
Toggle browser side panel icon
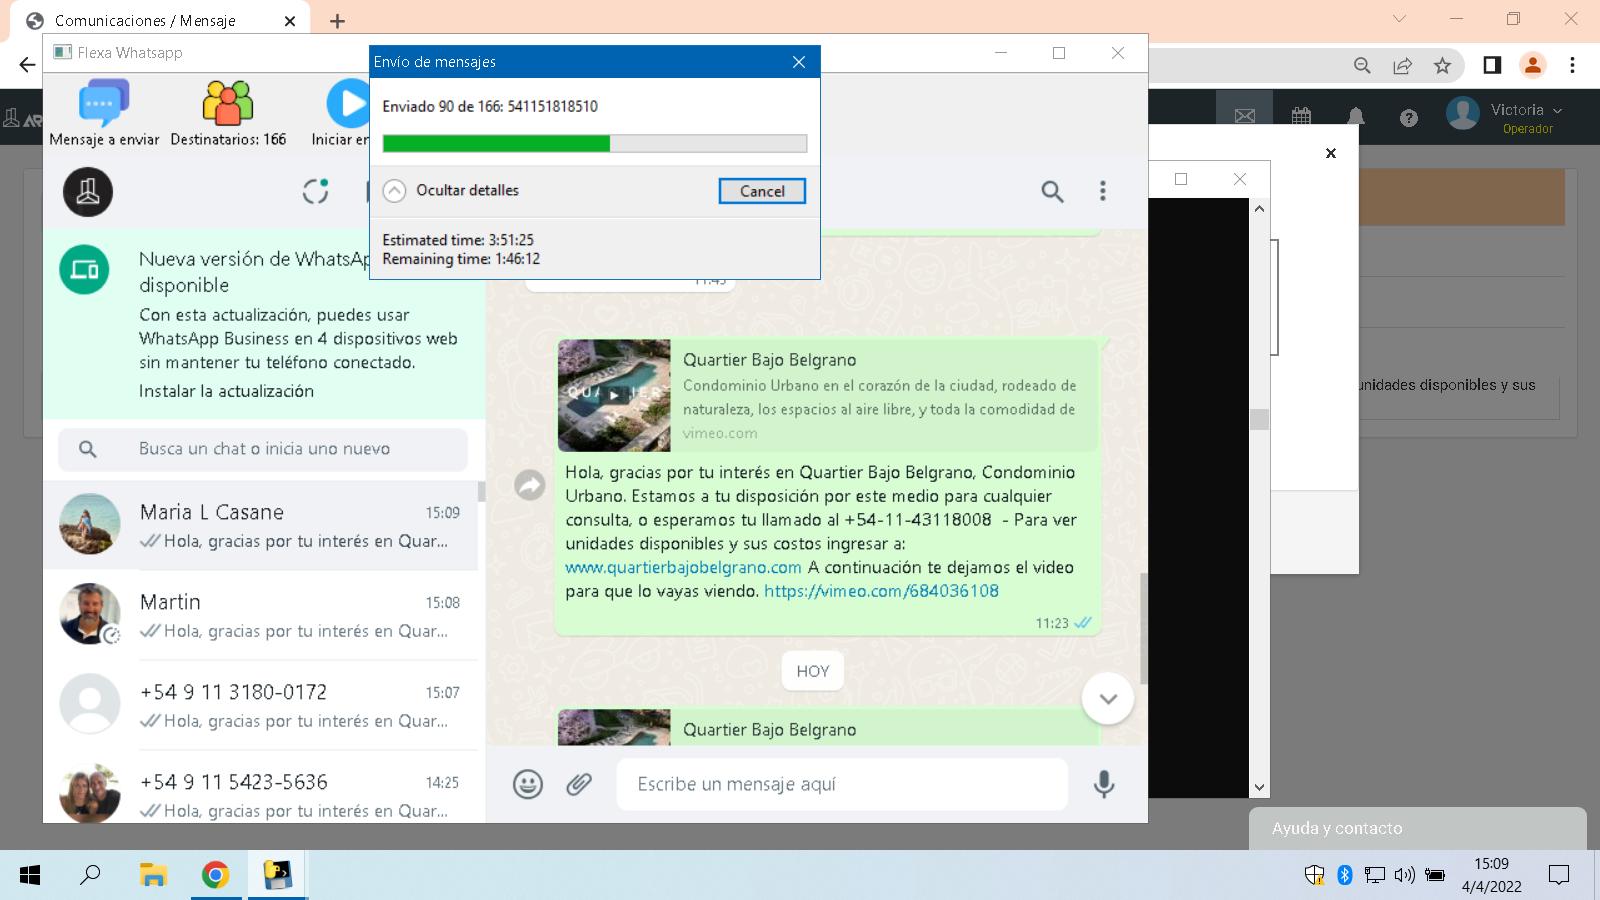pos(1492,65)
